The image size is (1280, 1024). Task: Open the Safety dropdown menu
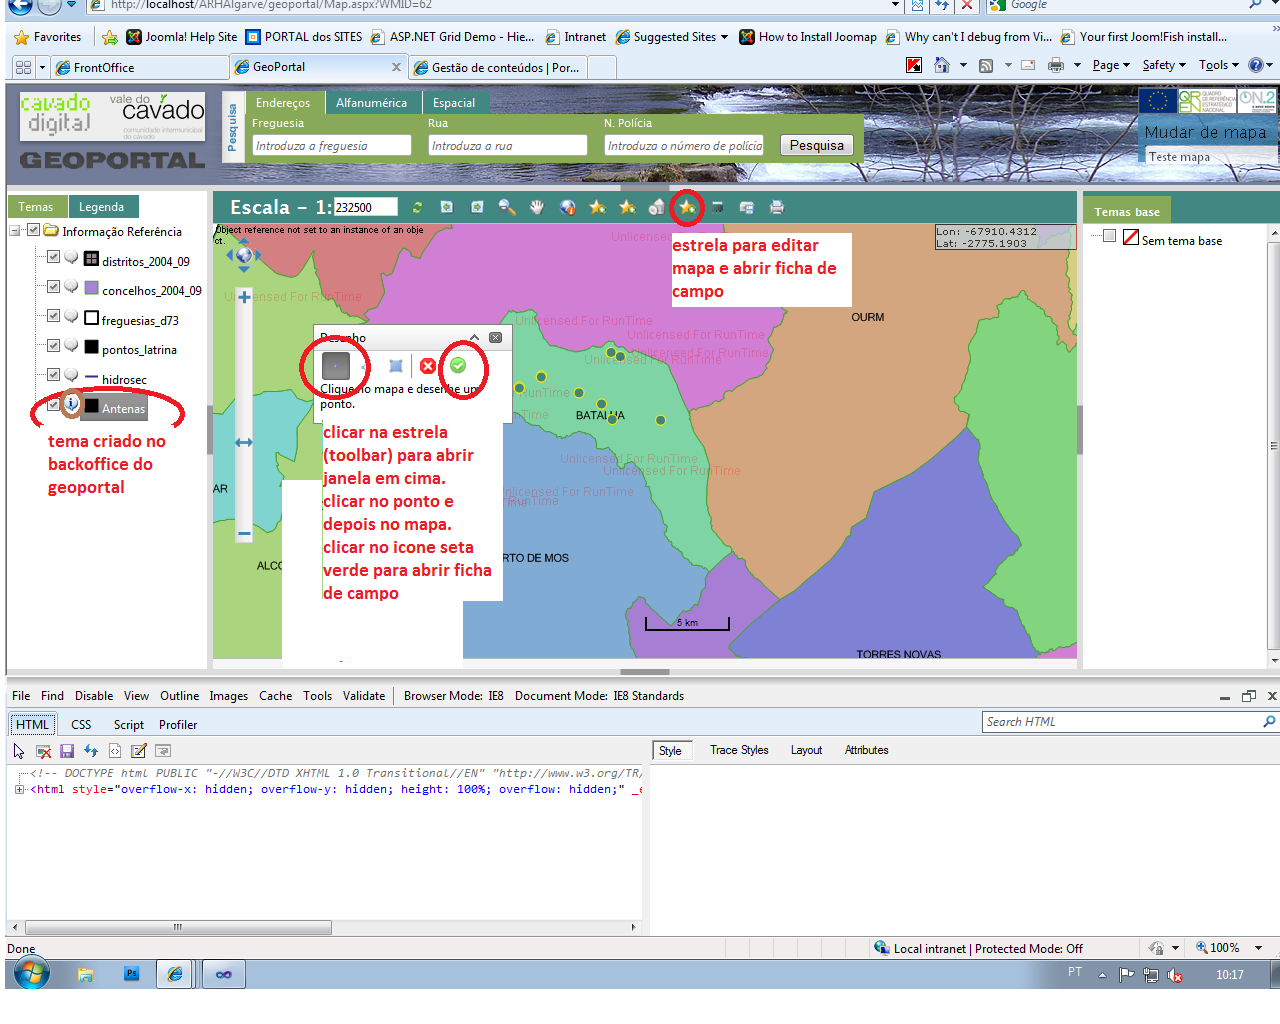pos(1163,65)
